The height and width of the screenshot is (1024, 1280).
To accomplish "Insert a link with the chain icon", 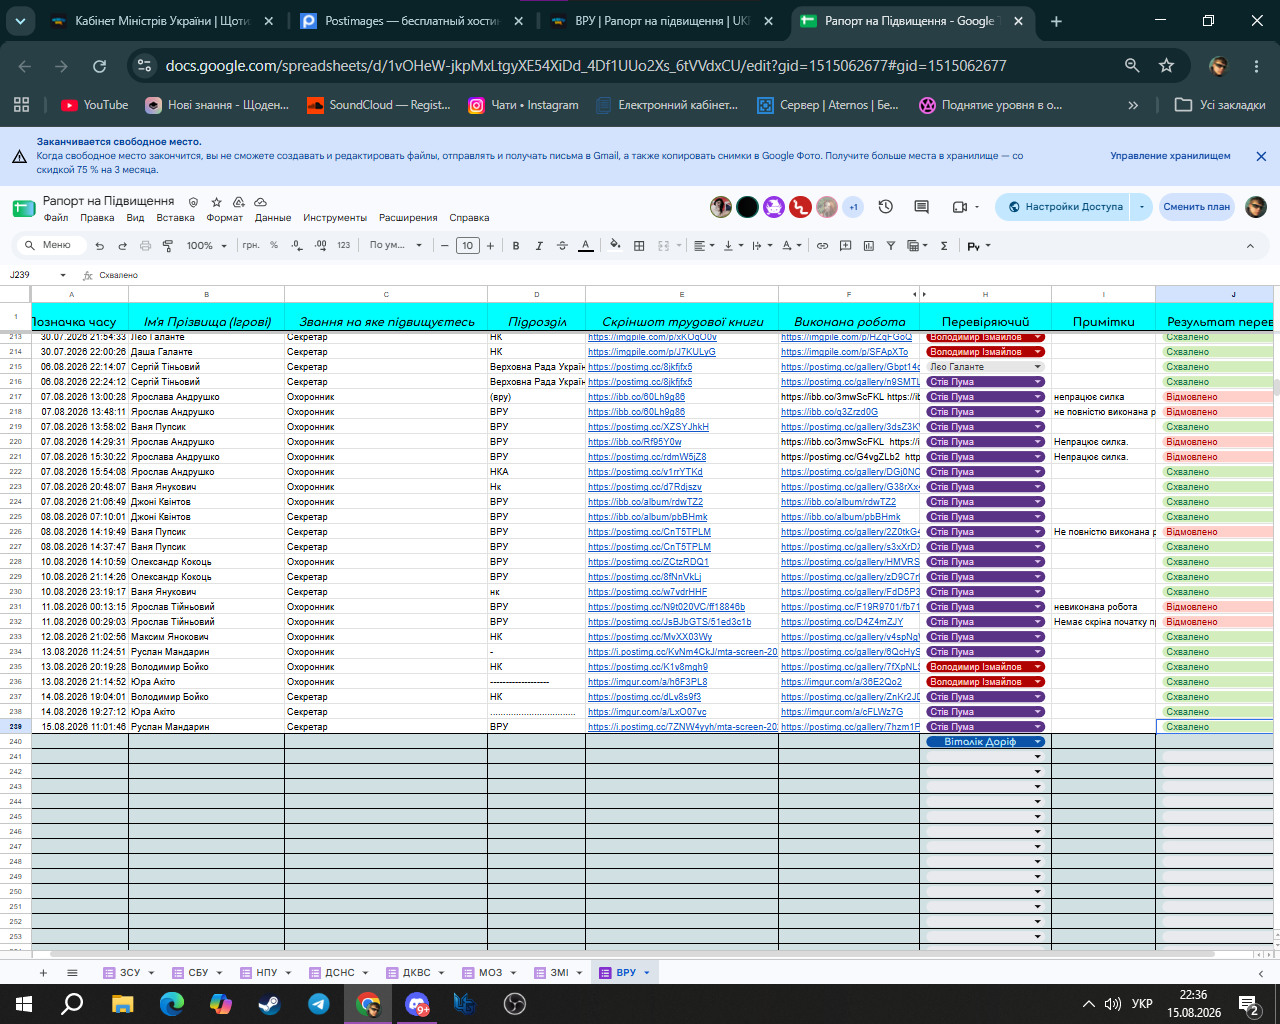I will point(822,246).
